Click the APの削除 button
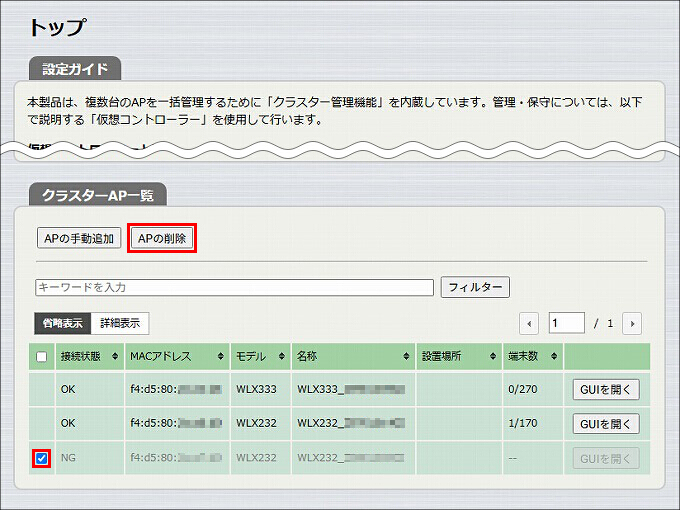Screen dimensions: 680x510 pyautogui.click(x=162, y=238)
